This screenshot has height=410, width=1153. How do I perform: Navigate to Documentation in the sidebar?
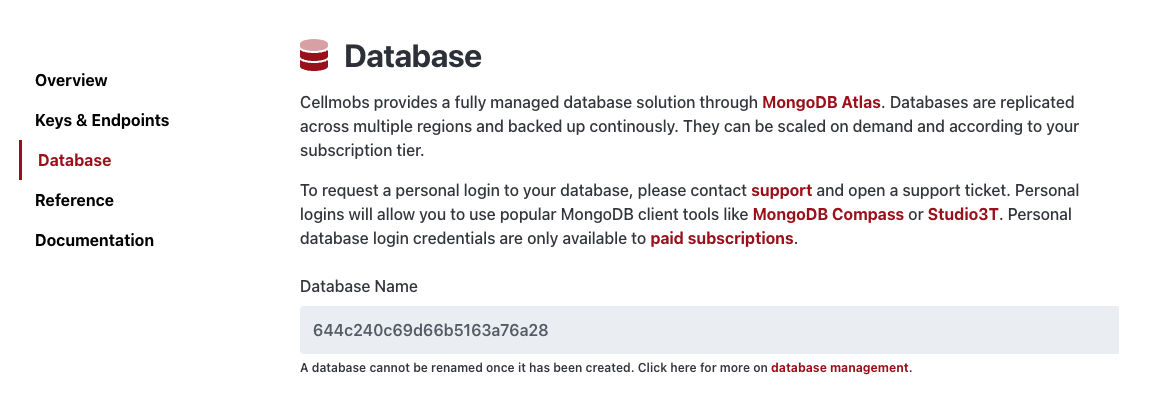94,240
